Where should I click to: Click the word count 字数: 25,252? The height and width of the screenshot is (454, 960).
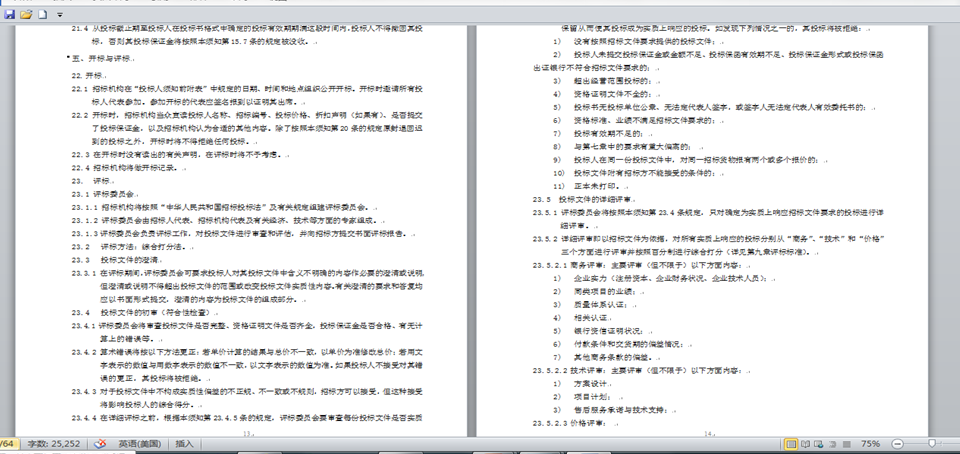[54, 444]
